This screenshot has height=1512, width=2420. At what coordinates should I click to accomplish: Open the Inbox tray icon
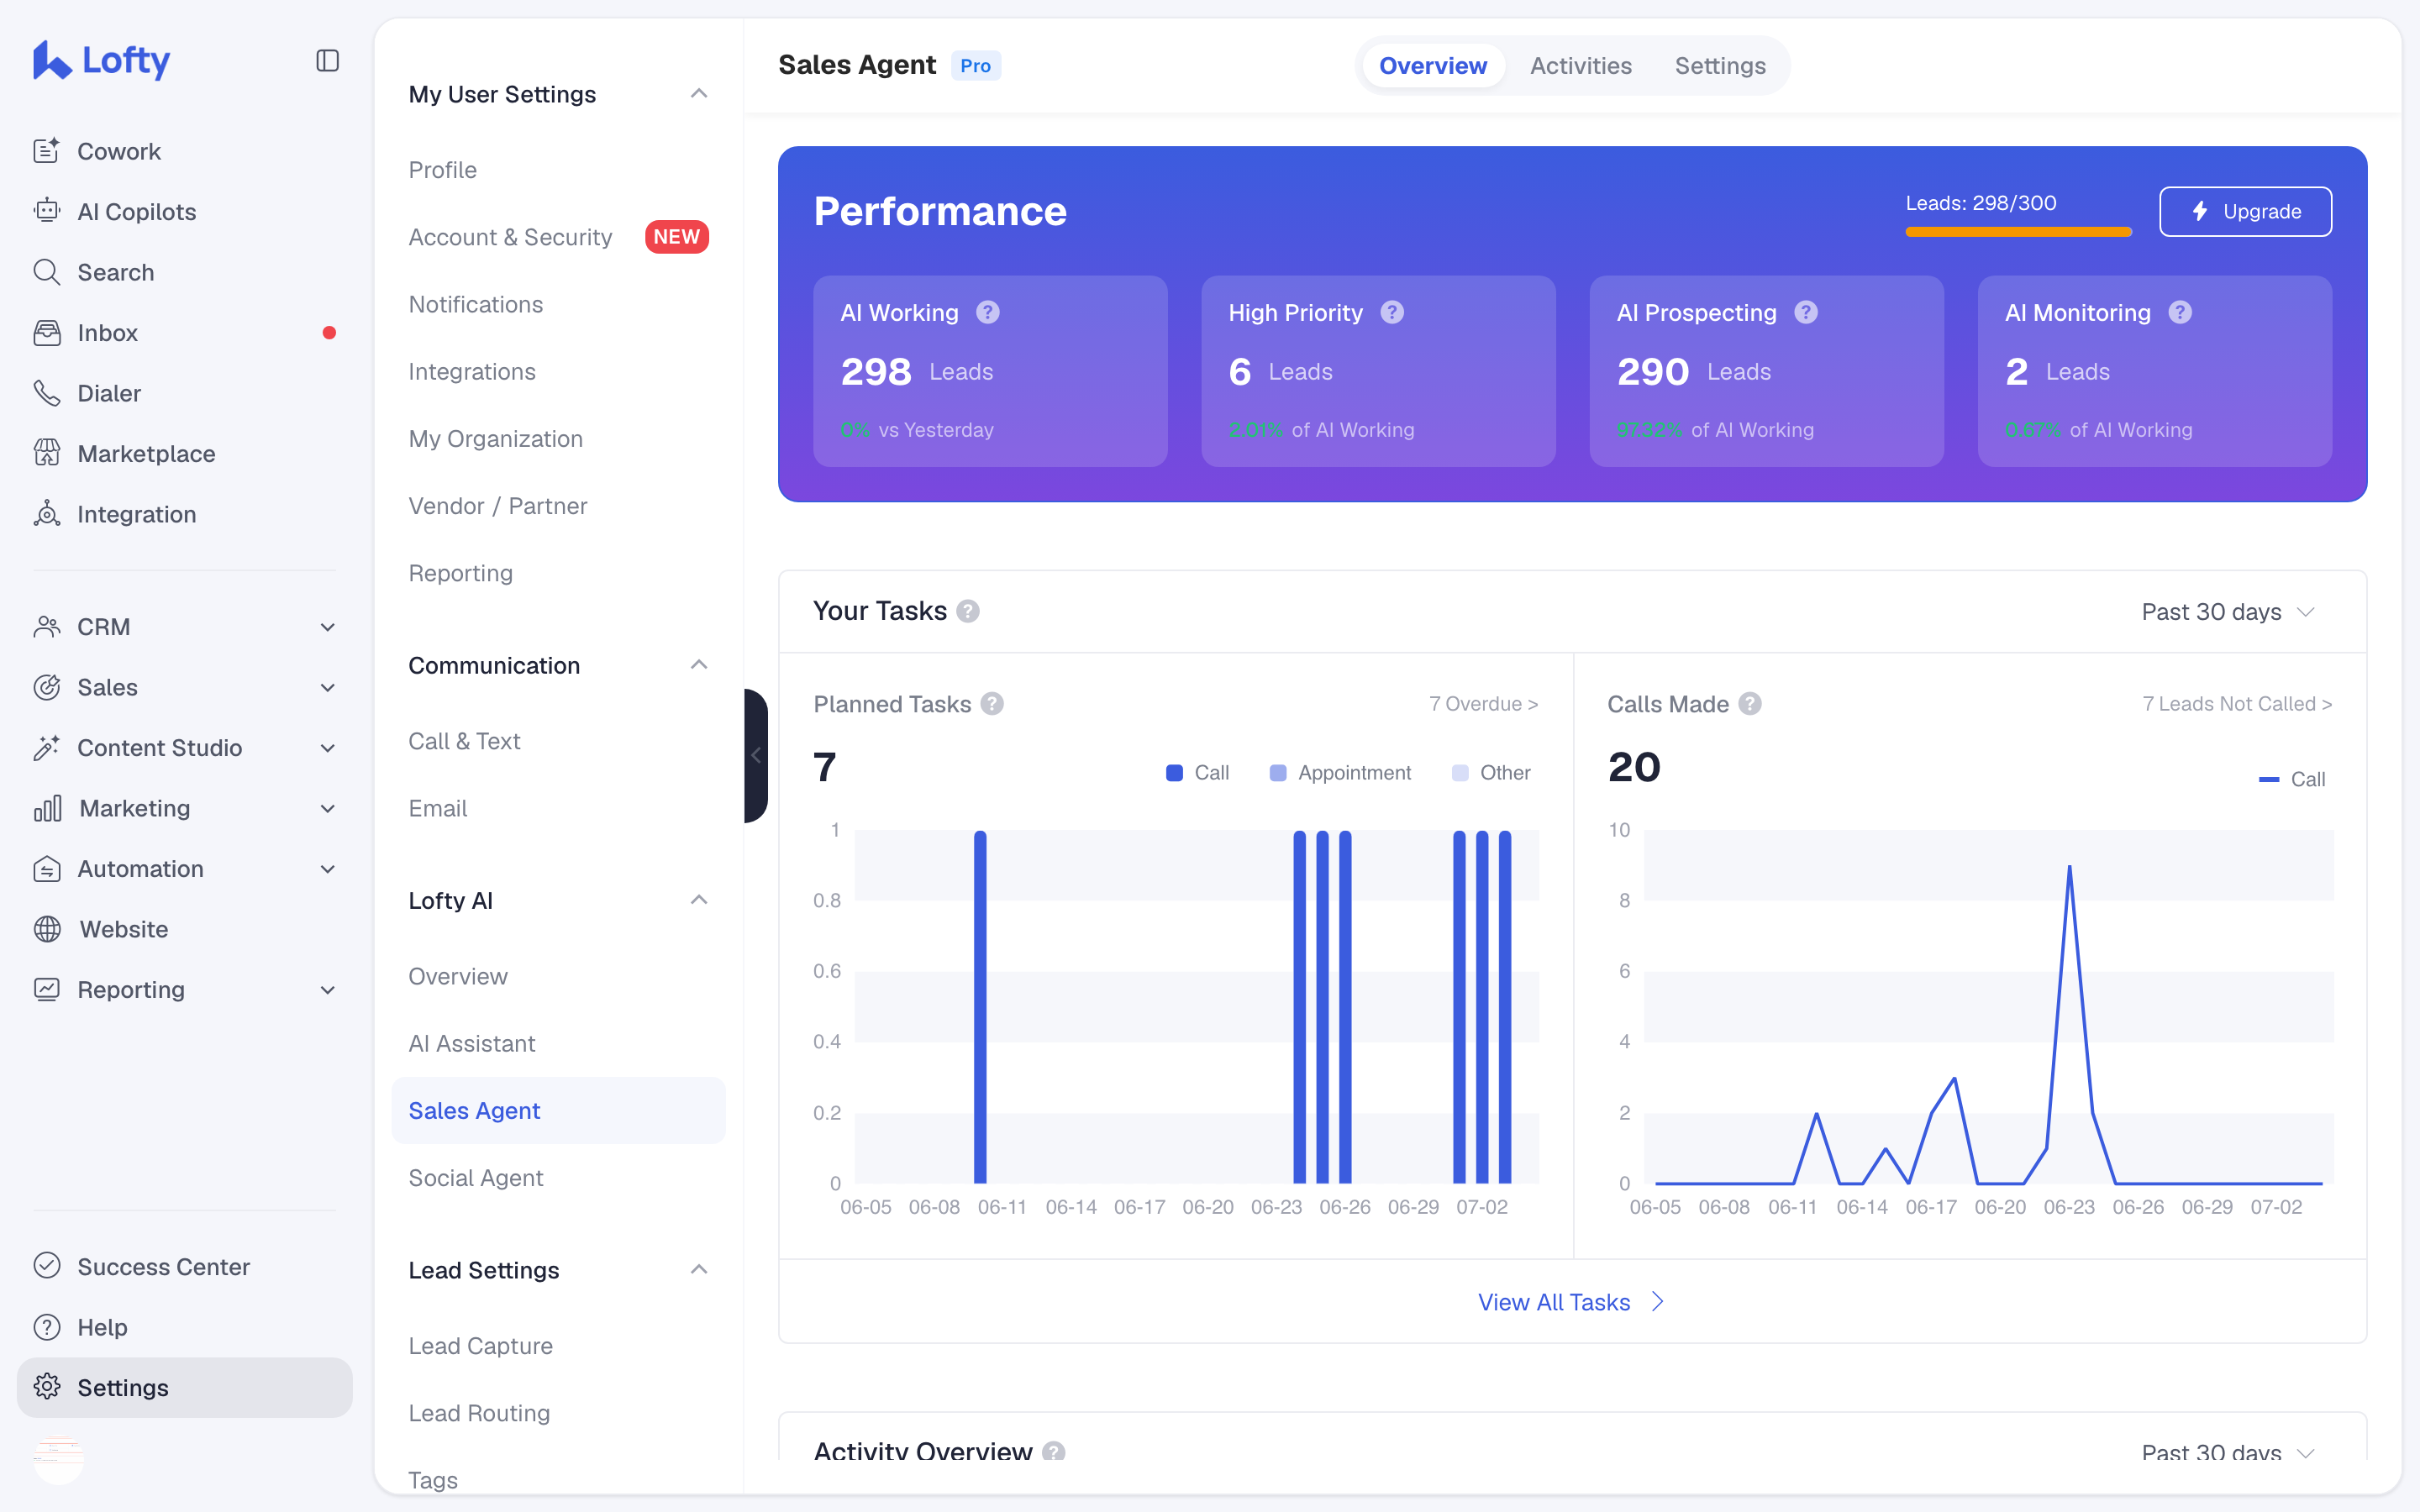click(x=47, y=332)
